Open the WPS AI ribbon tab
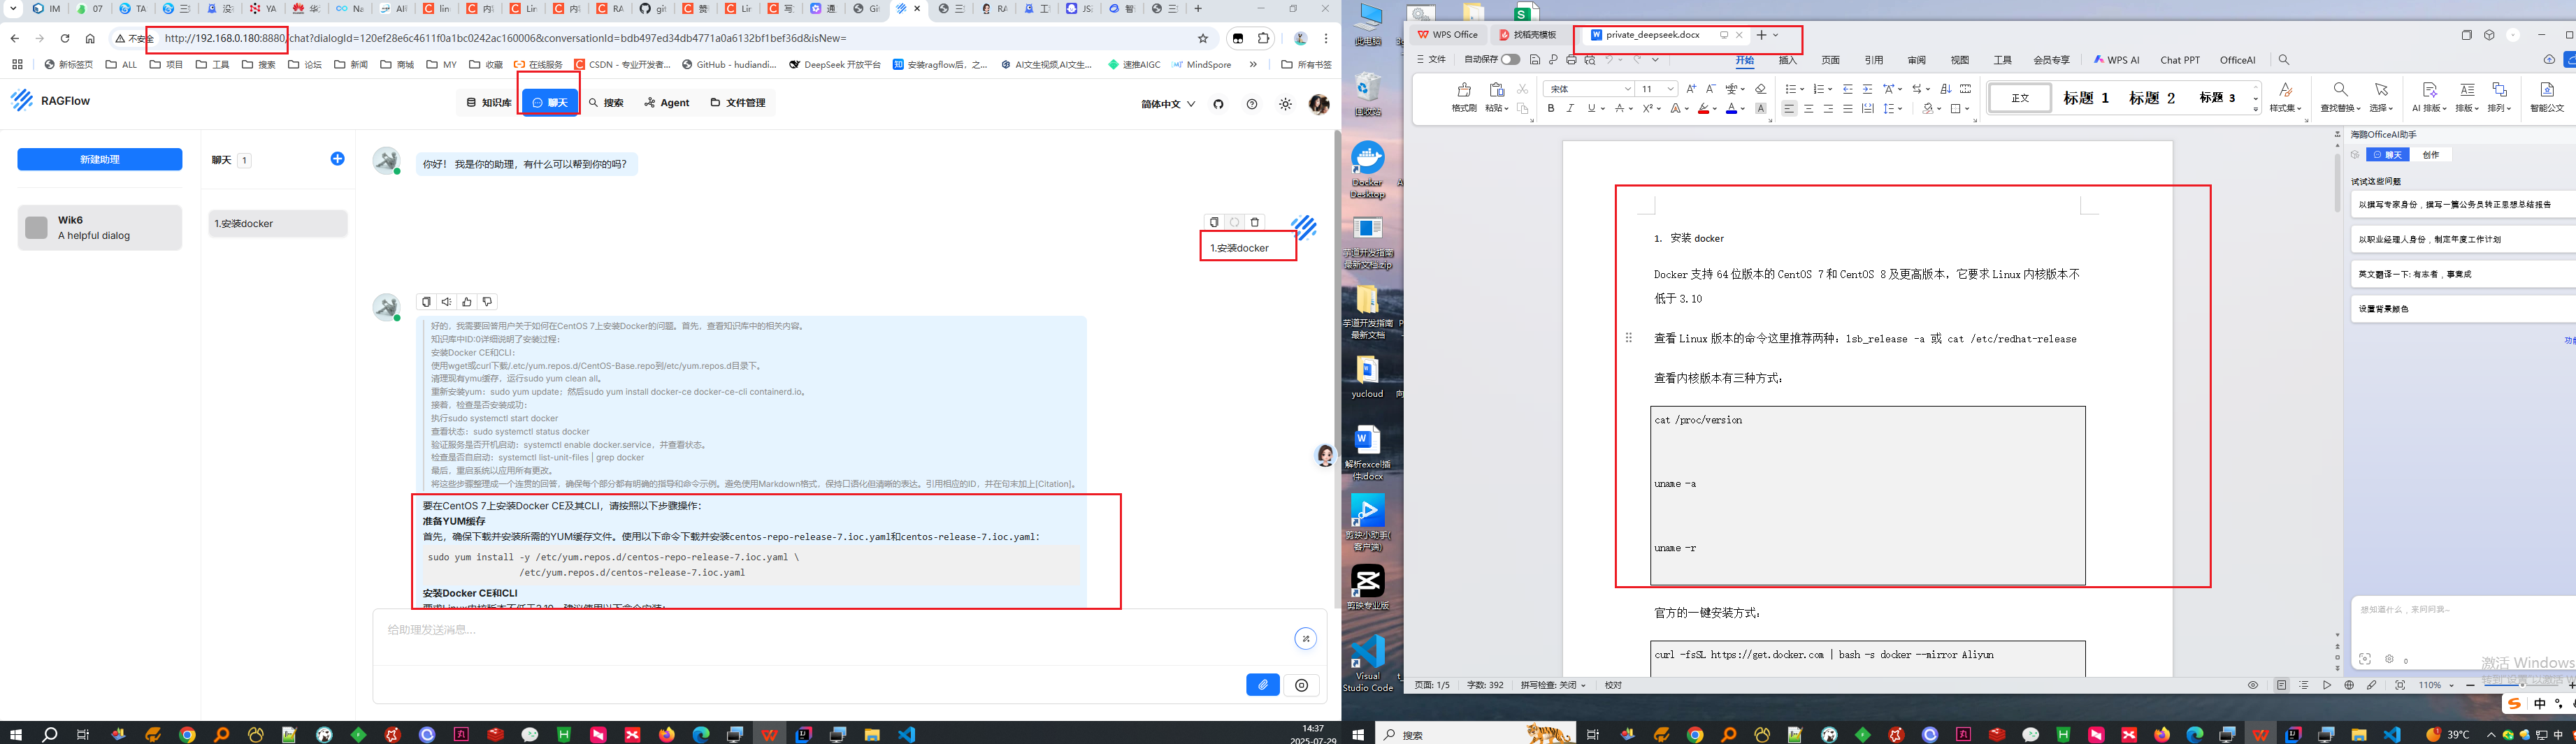Viewport: 2576px width, 744px height. click(2116, 60)
